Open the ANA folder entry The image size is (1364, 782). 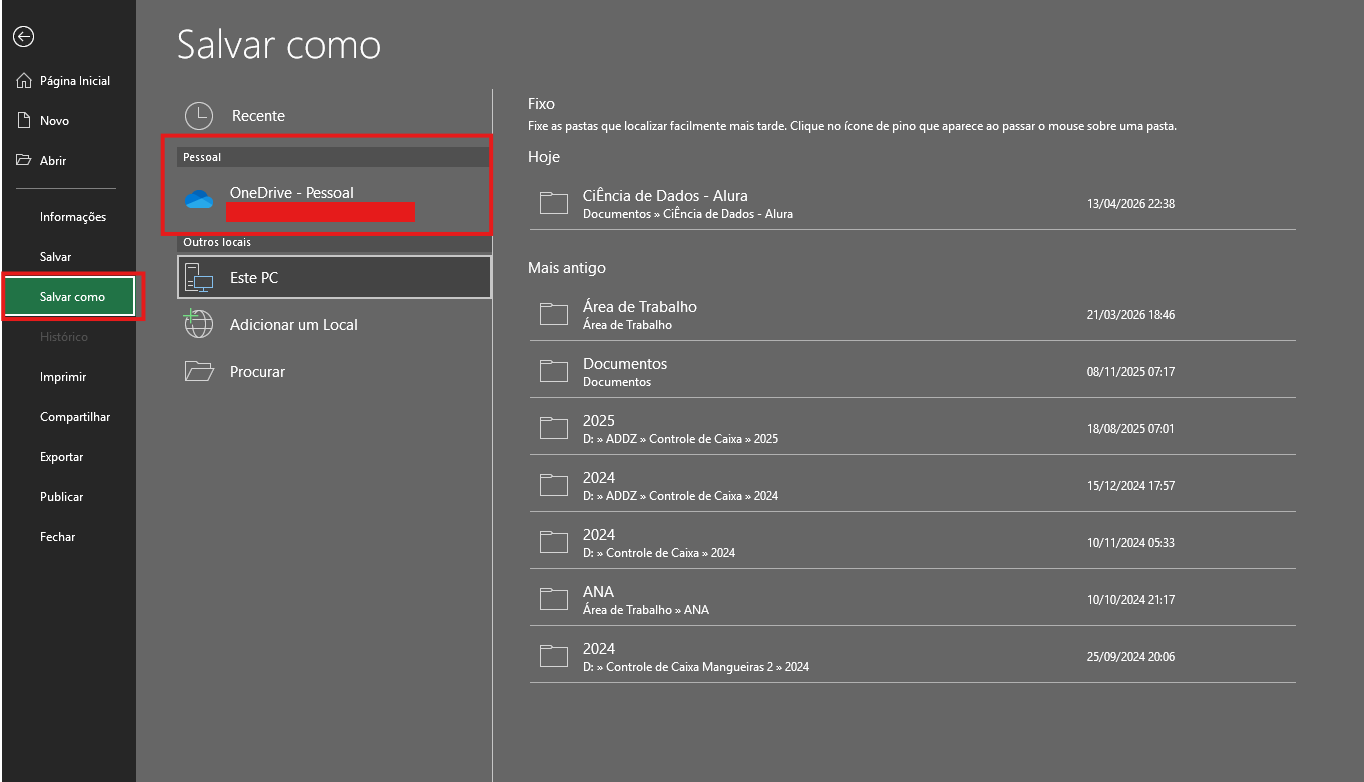(x=598, y=599)
